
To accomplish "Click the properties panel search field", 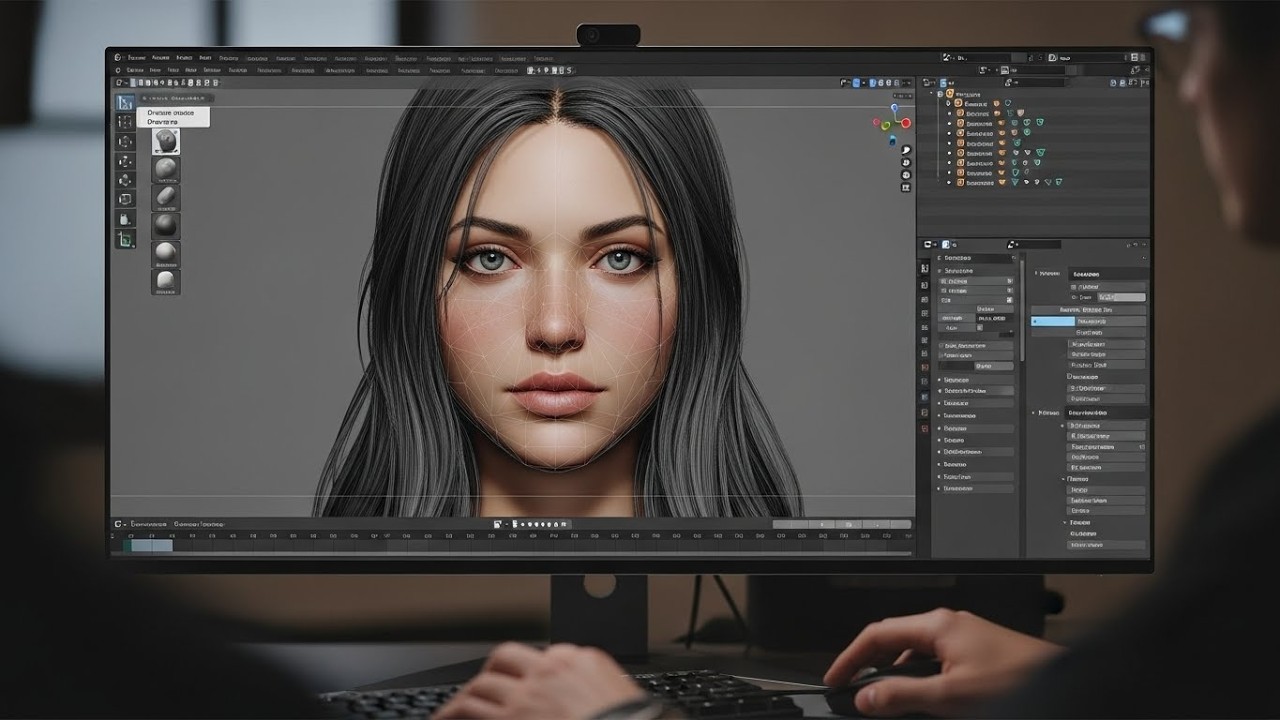I will pyautogui.click(x=1035, y=244).
